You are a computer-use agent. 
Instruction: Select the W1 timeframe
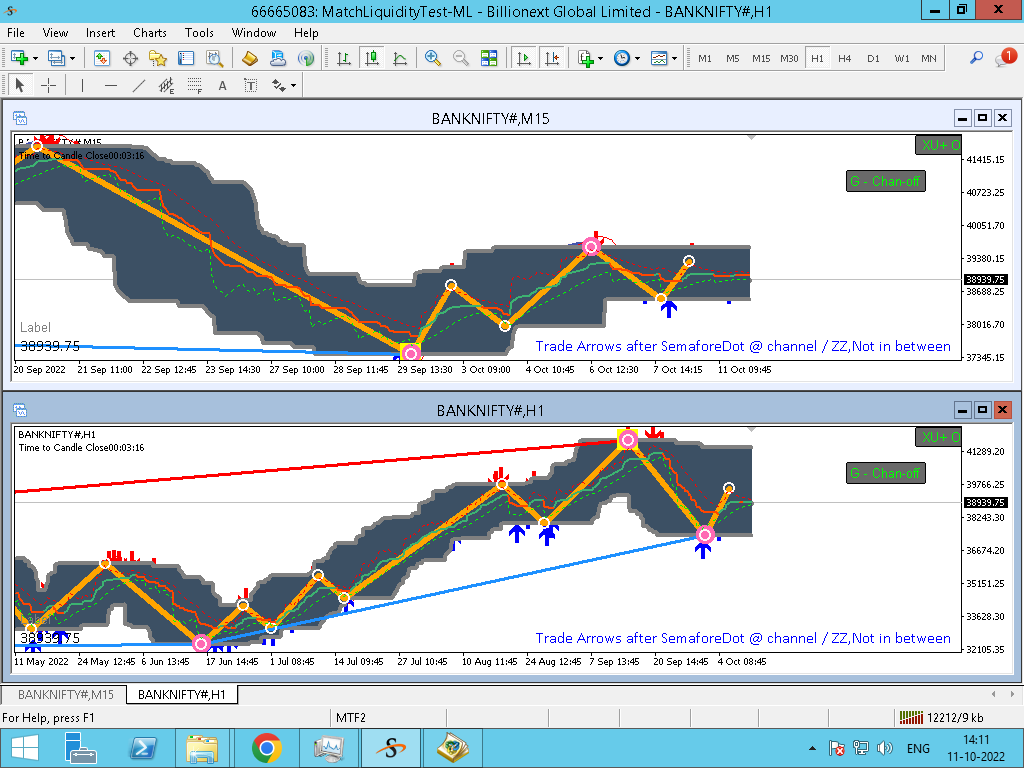click(x=902, y=58)
